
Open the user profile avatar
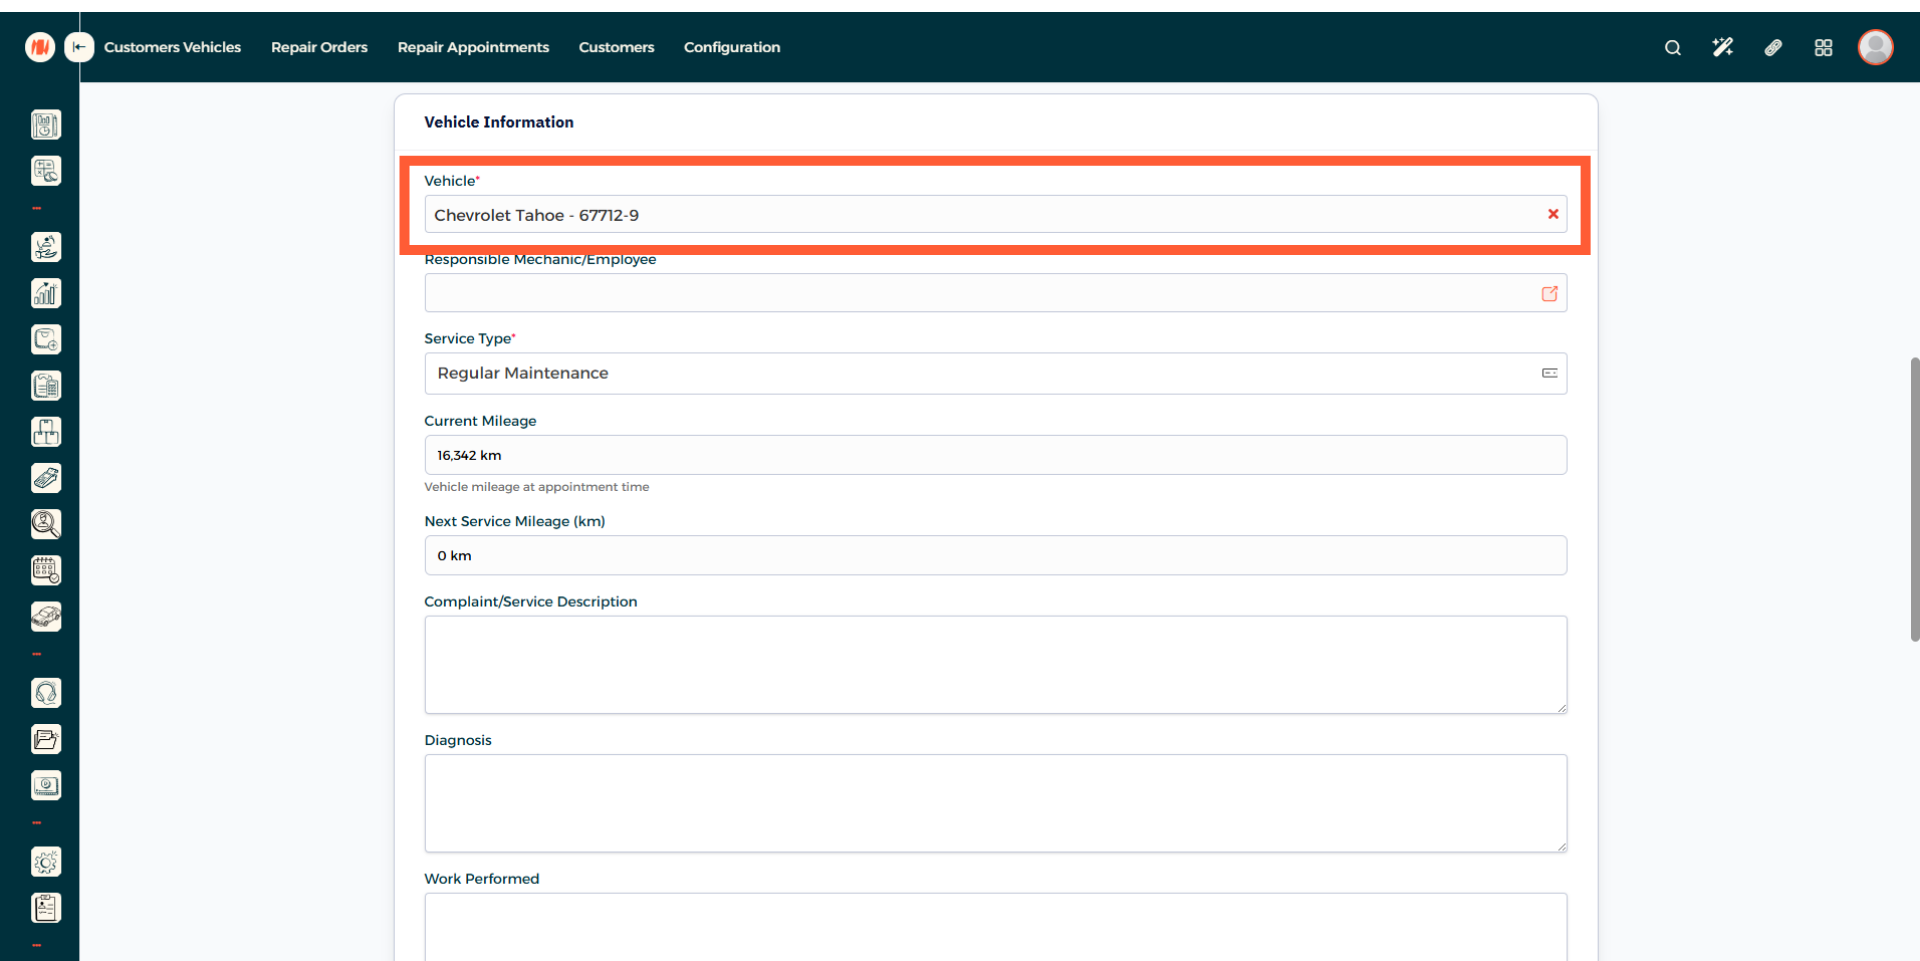tap(1875, 47)
